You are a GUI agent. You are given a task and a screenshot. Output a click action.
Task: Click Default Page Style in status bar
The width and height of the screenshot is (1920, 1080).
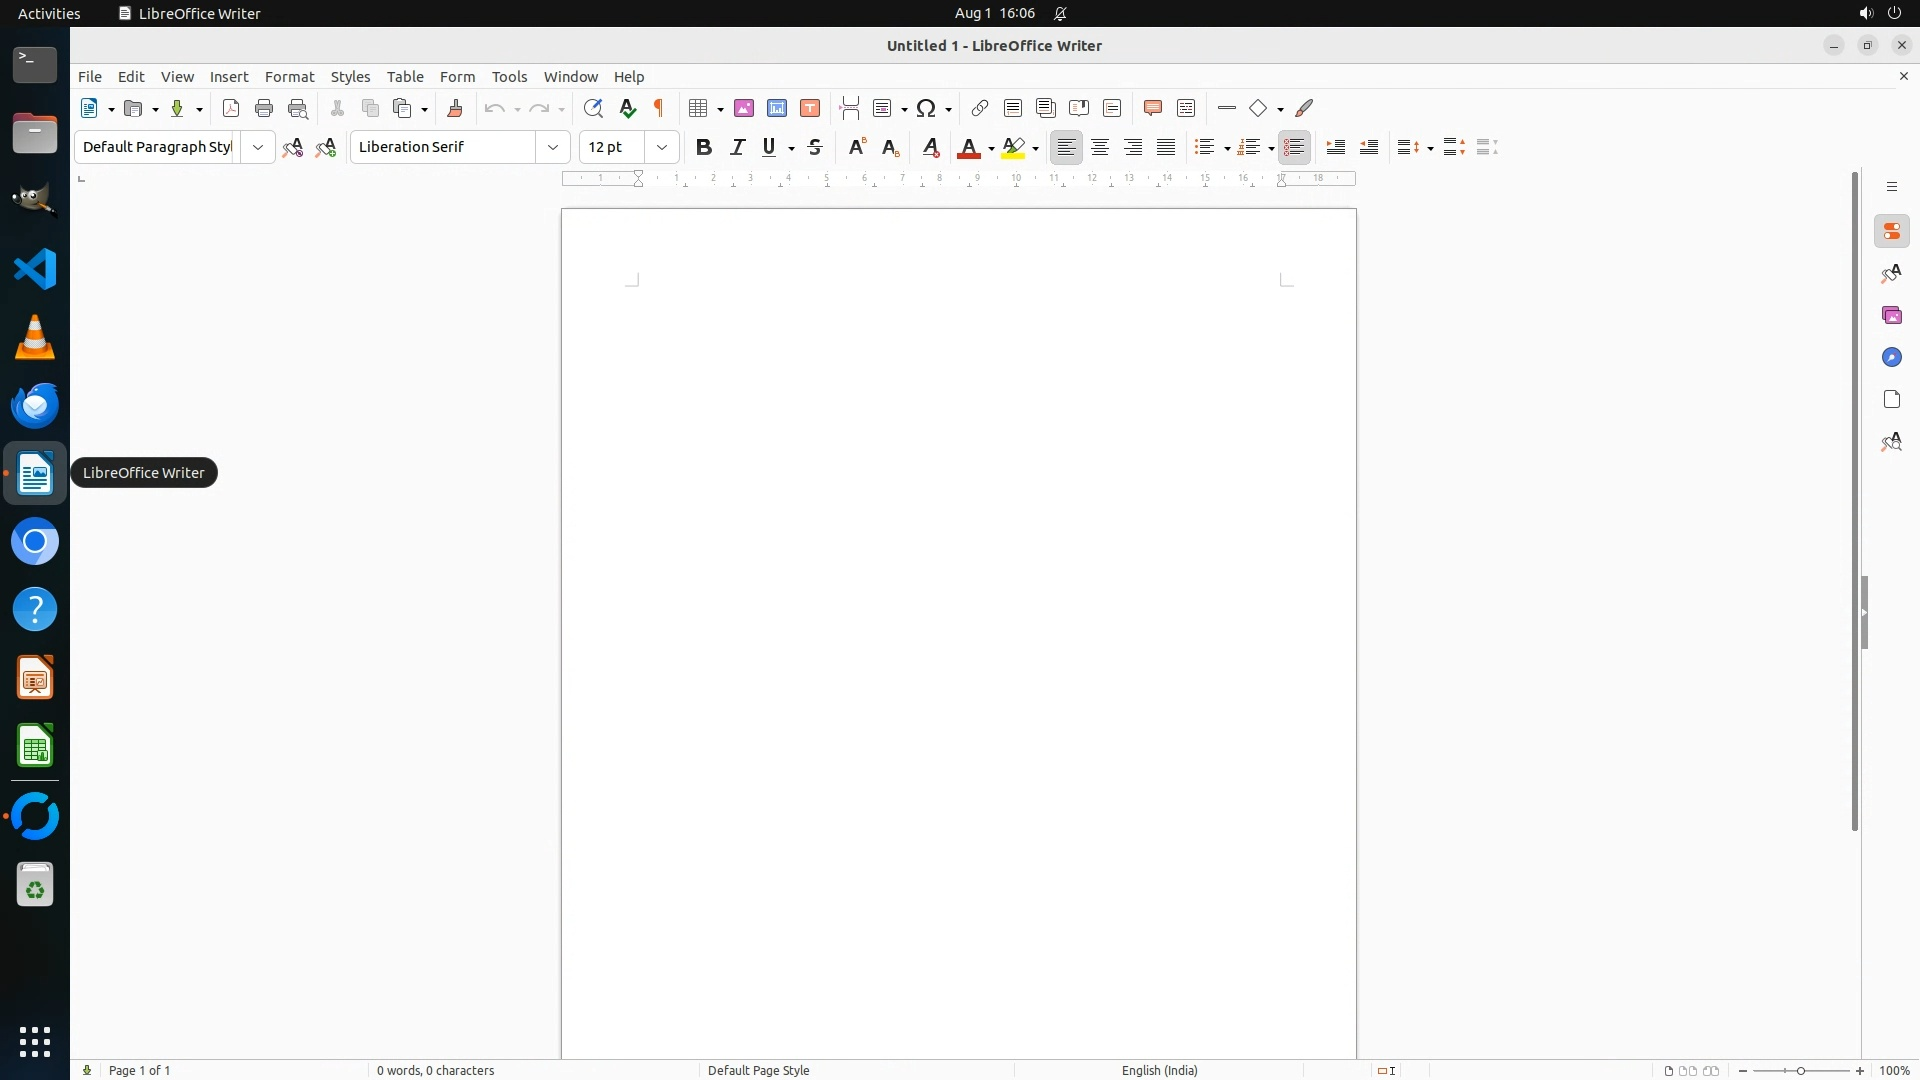(x=758, y=1070)
